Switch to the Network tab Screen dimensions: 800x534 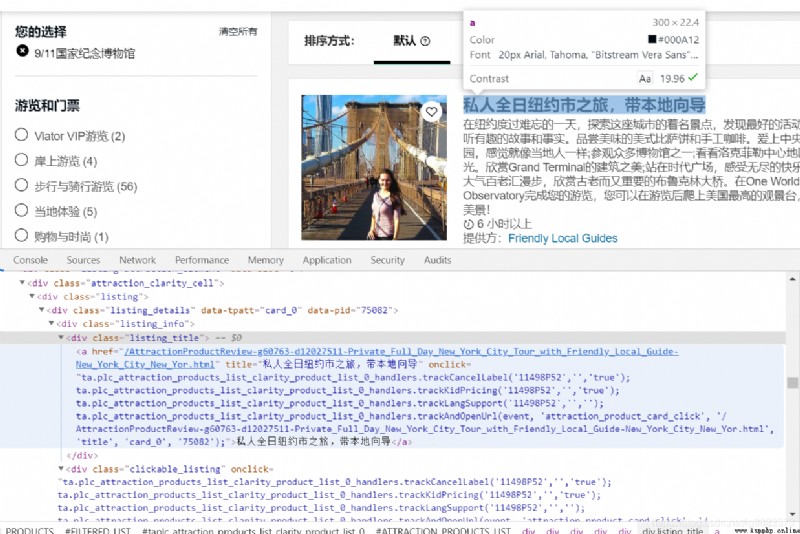[137, 260]
